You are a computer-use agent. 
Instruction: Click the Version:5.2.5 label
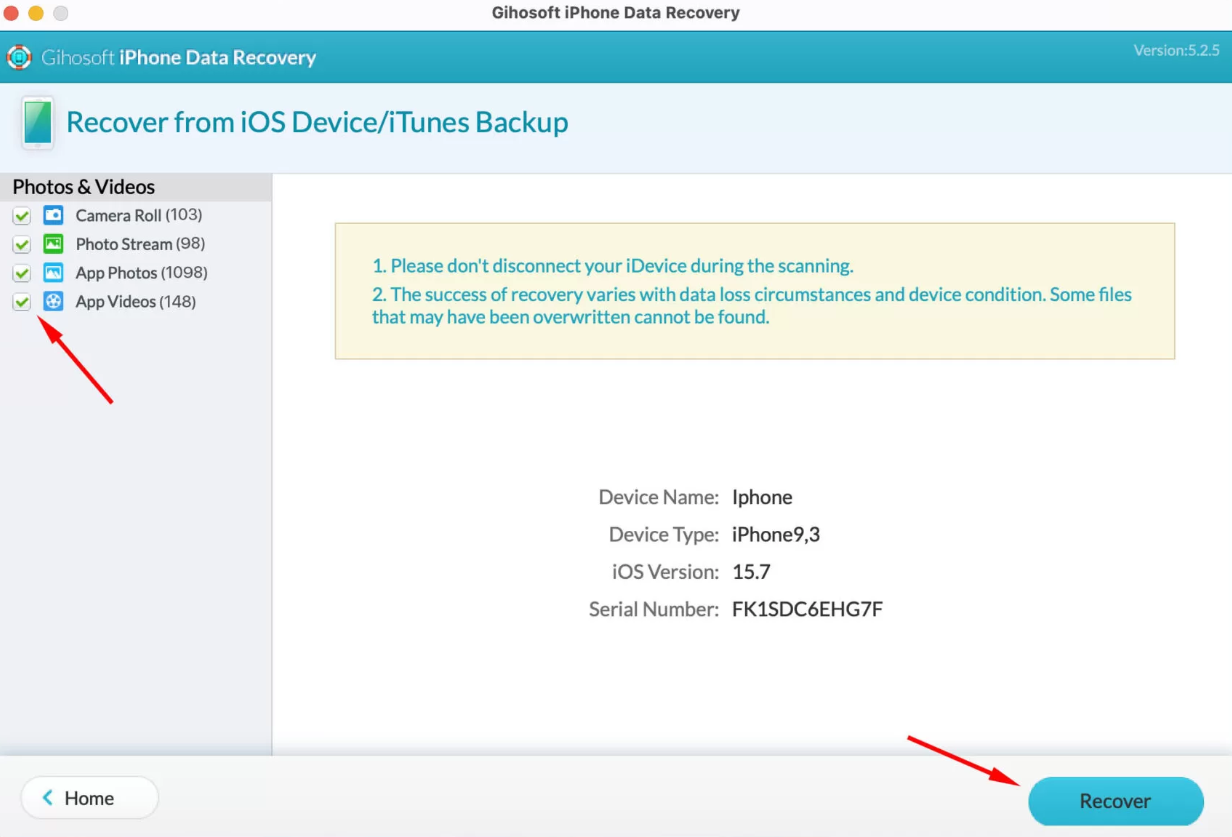[x=1176, y=50]
